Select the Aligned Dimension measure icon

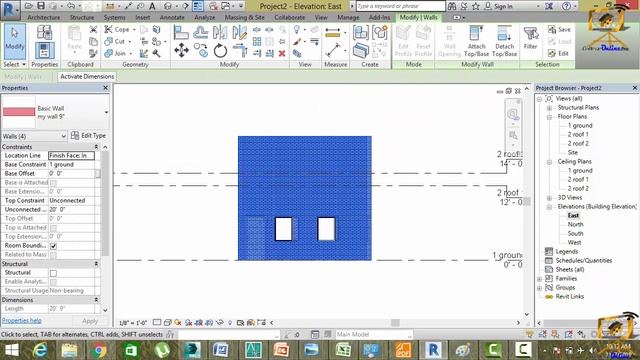pyautogui.click(x=333, y=51)
